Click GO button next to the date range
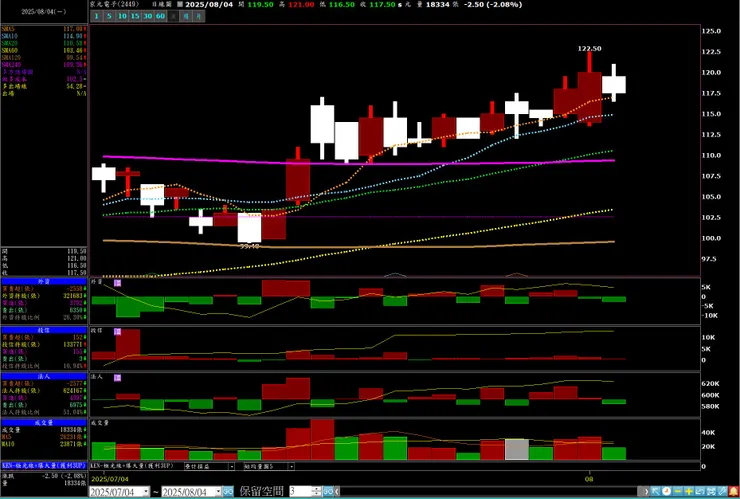This screenshot has height=499, width=740. [x=228, y=491]
